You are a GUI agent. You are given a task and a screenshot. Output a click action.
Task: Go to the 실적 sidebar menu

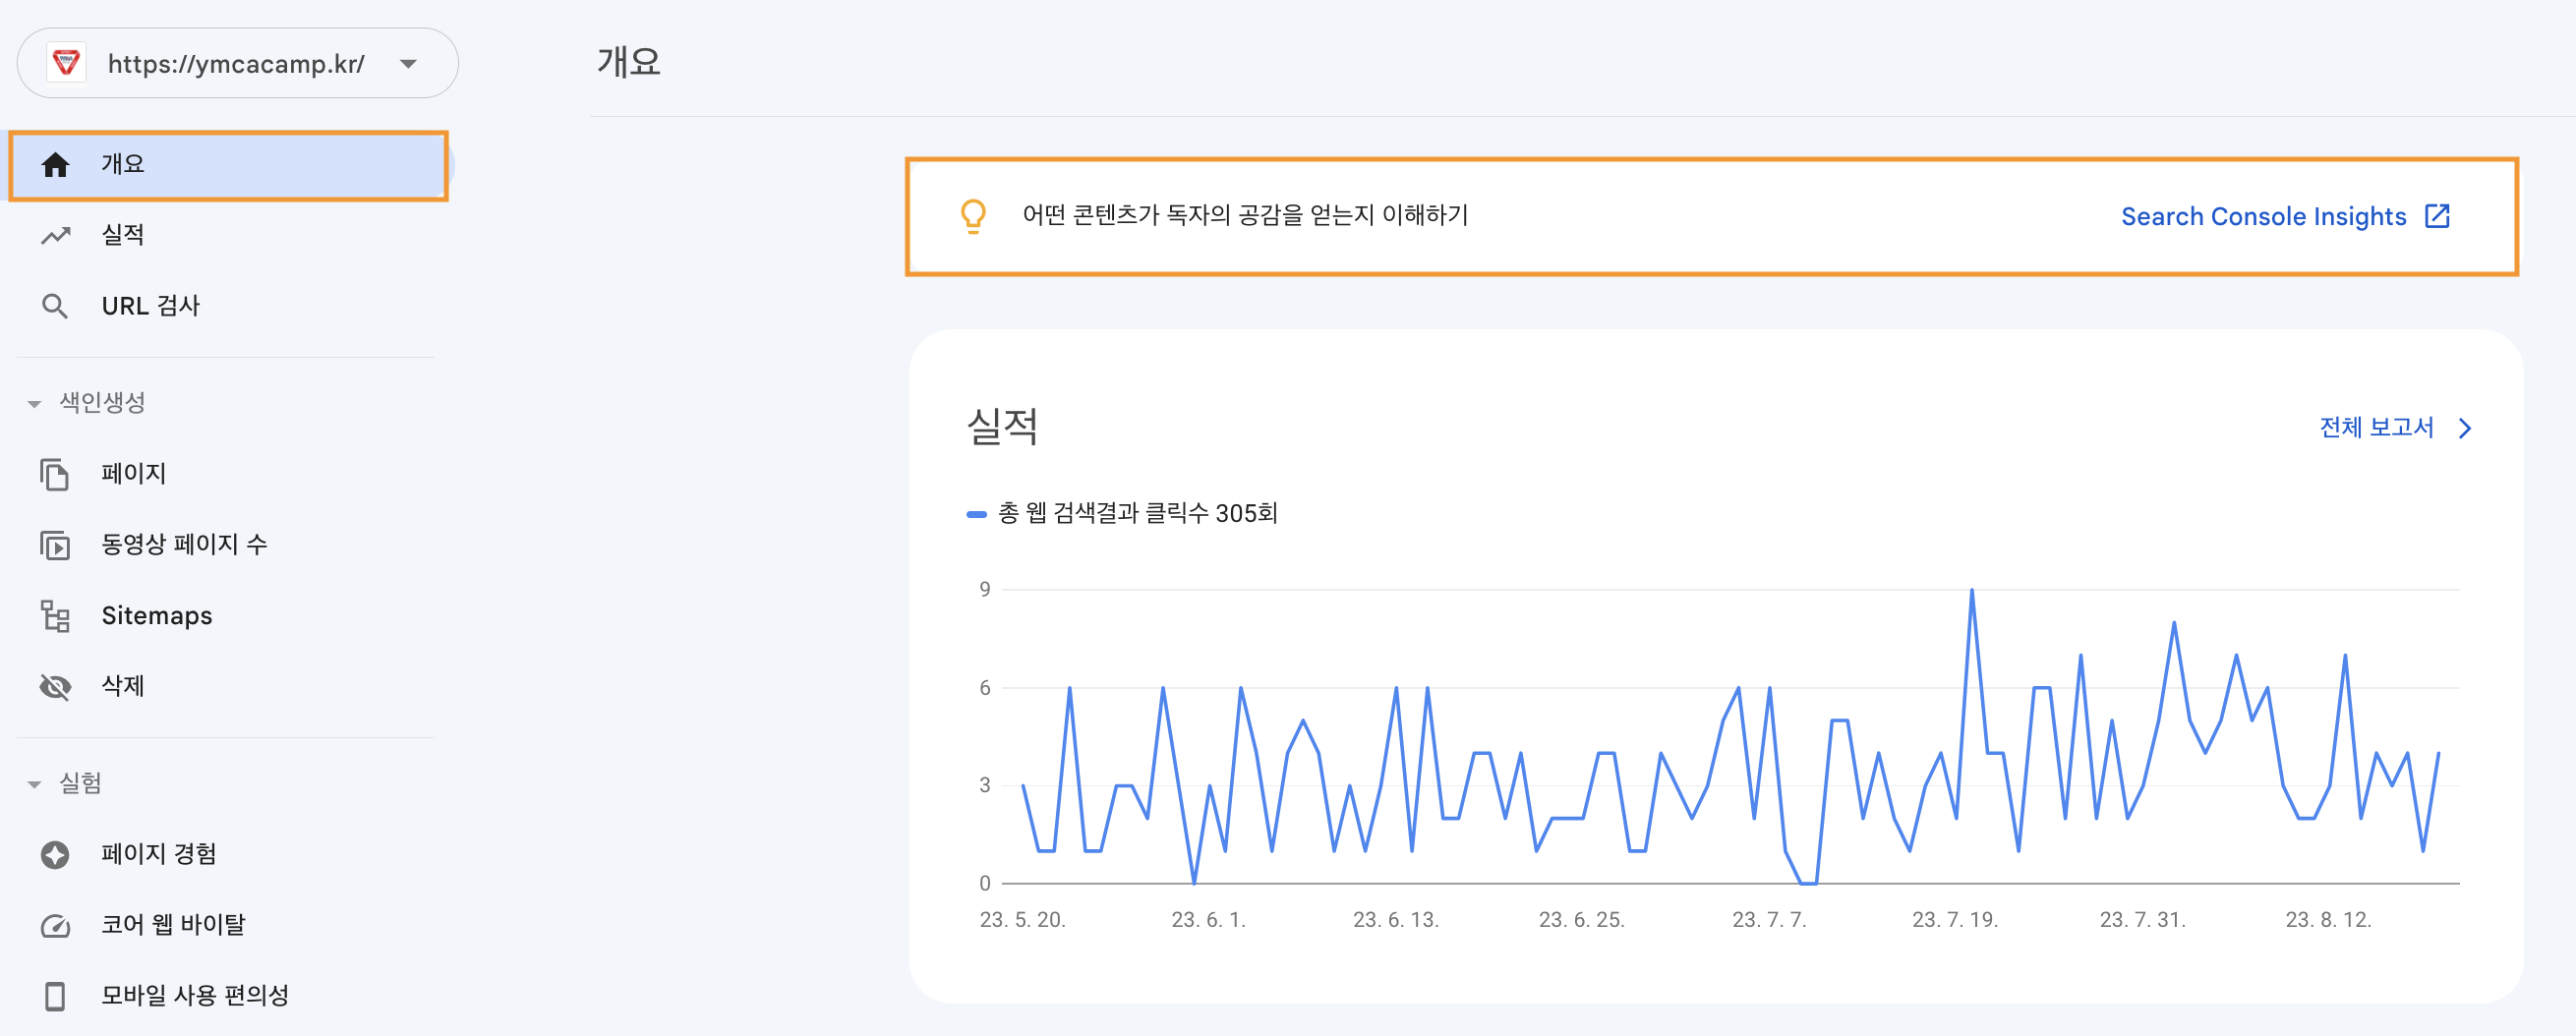coord(123,235)
